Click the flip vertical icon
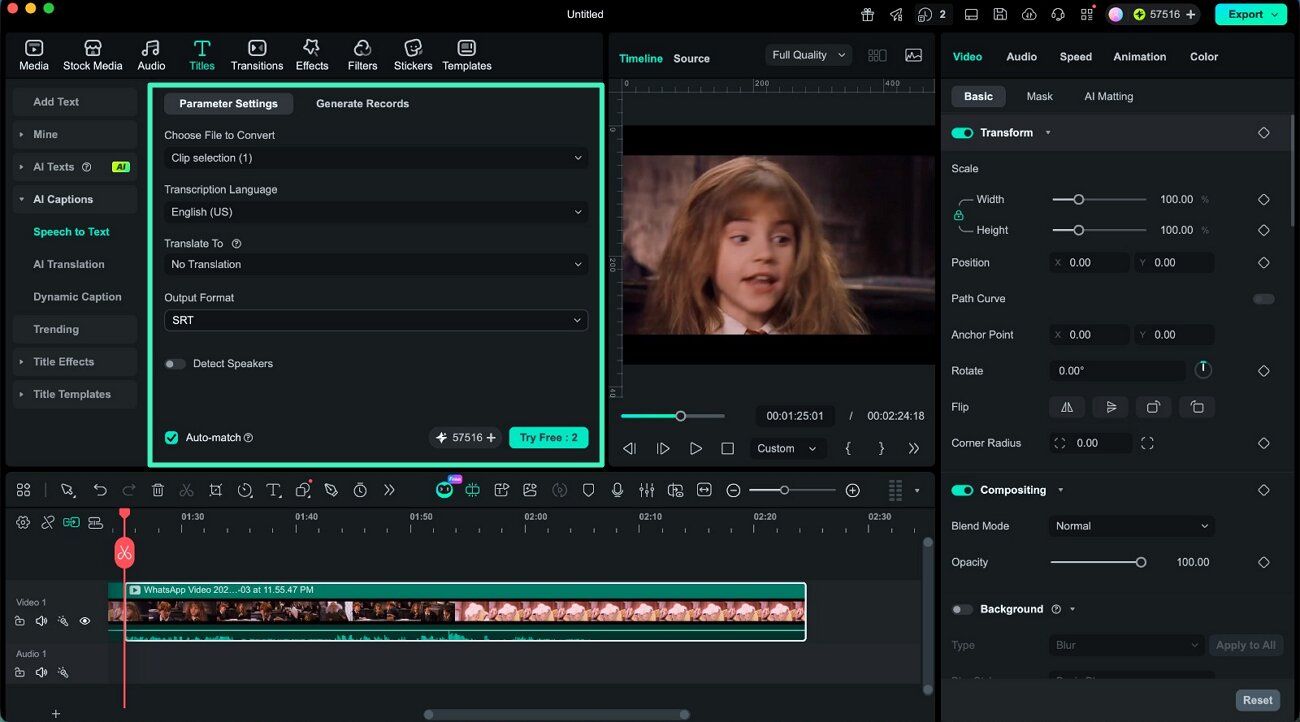Screen dimensions: 1300x722 1110,407
